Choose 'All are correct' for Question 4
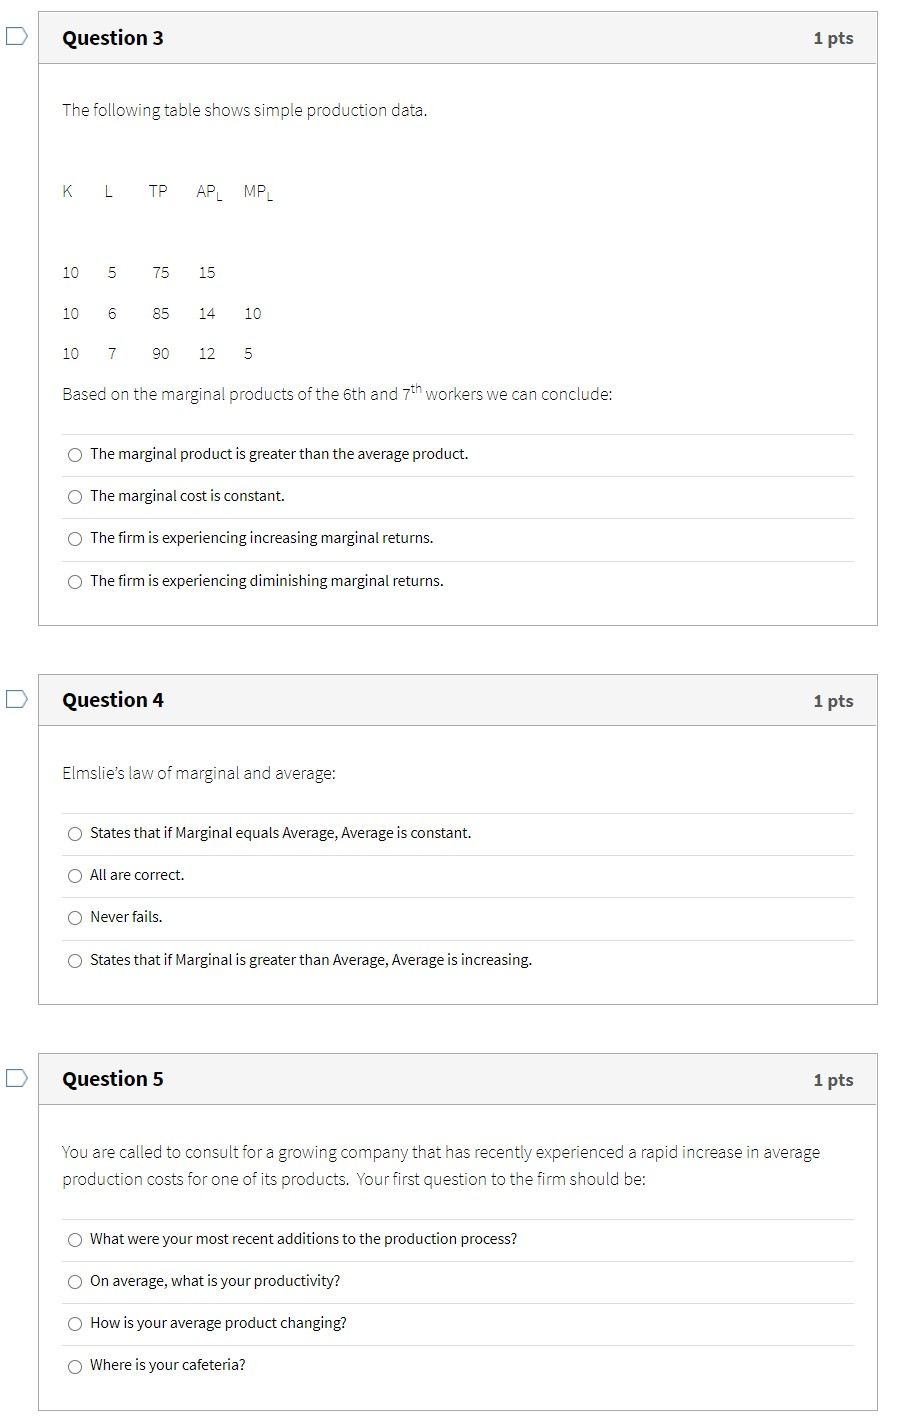 tap(75, 875)
